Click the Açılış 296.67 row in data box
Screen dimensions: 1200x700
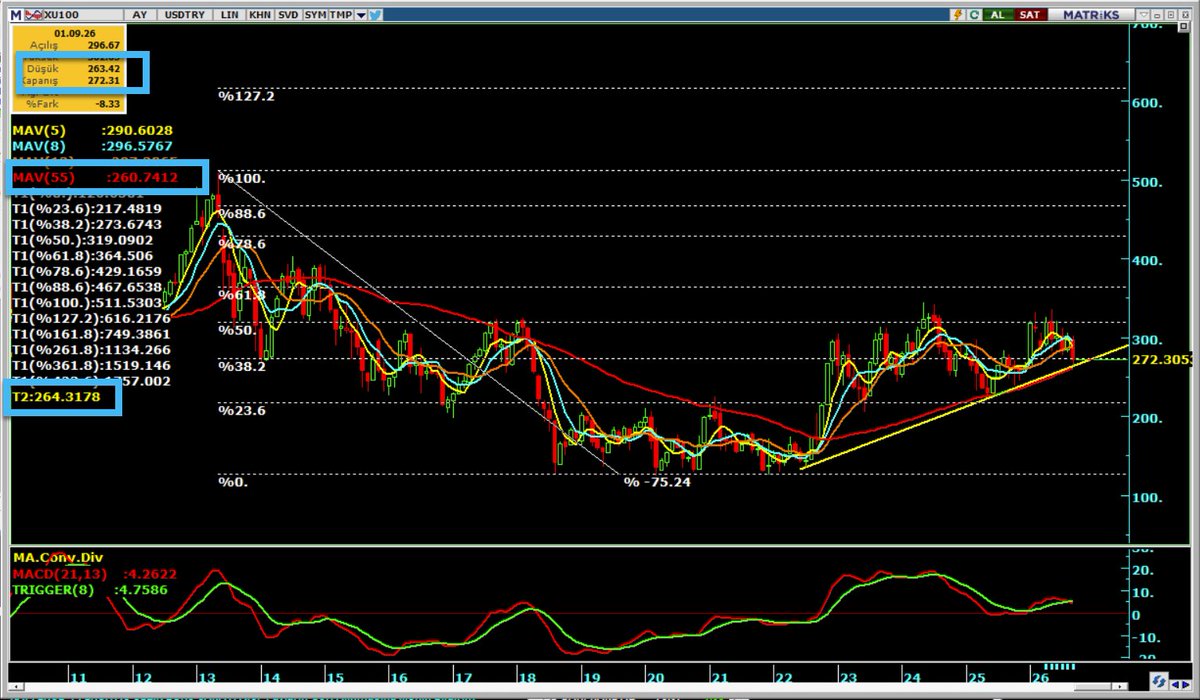pyautogui.click(x=75, y=46)
